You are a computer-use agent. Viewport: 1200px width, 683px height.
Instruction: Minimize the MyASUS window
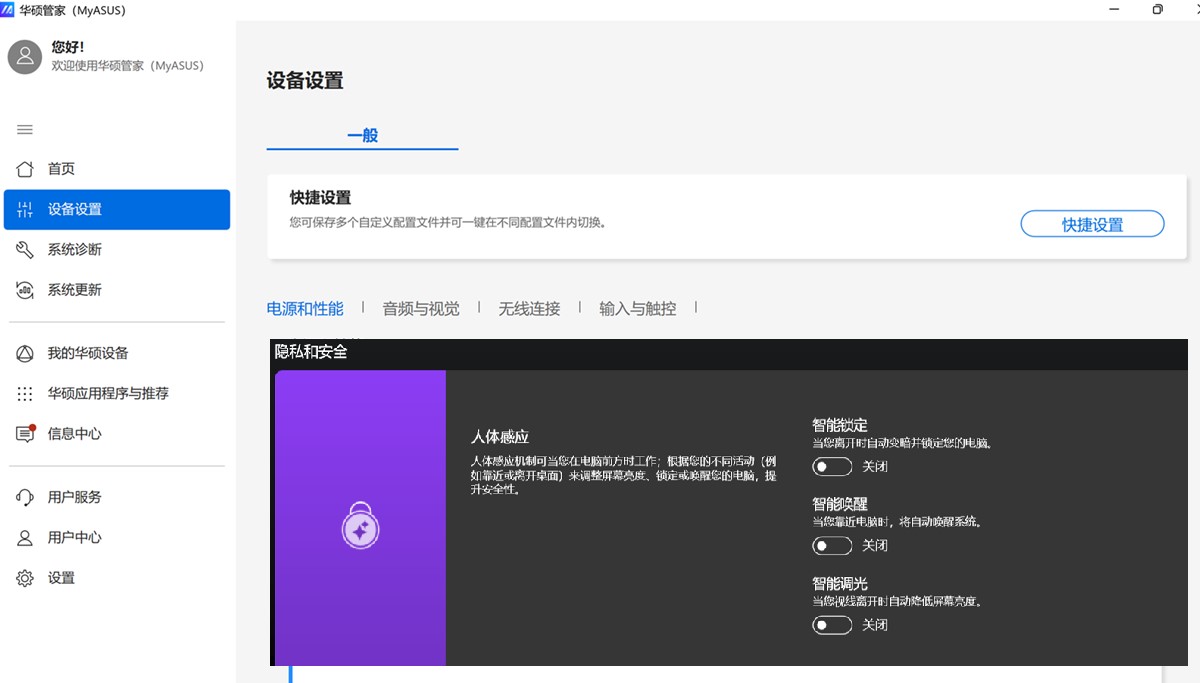click(1115, 10)
